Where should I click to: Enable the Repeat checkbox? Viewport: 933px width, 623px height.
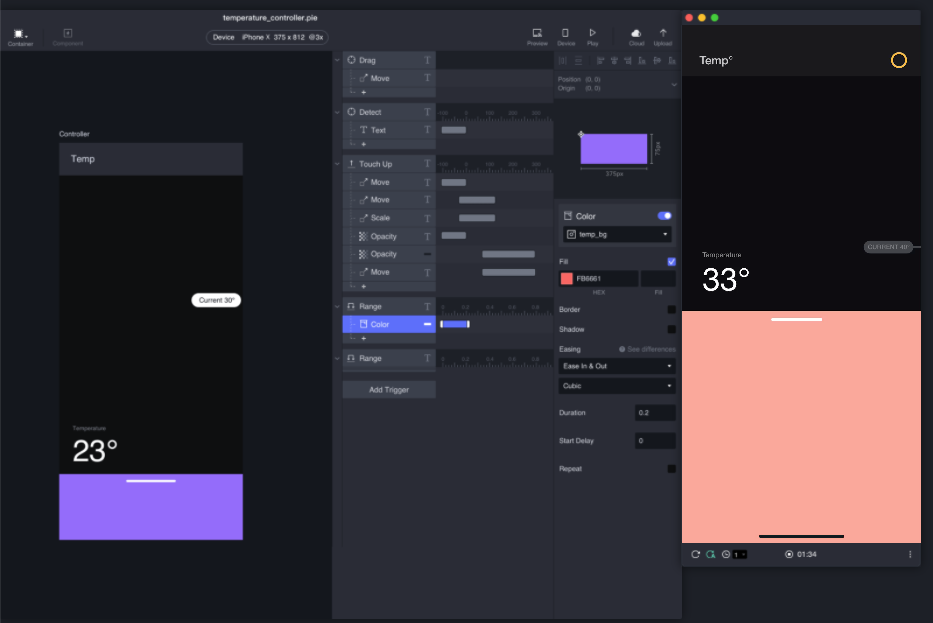click(x=671, y=469)
